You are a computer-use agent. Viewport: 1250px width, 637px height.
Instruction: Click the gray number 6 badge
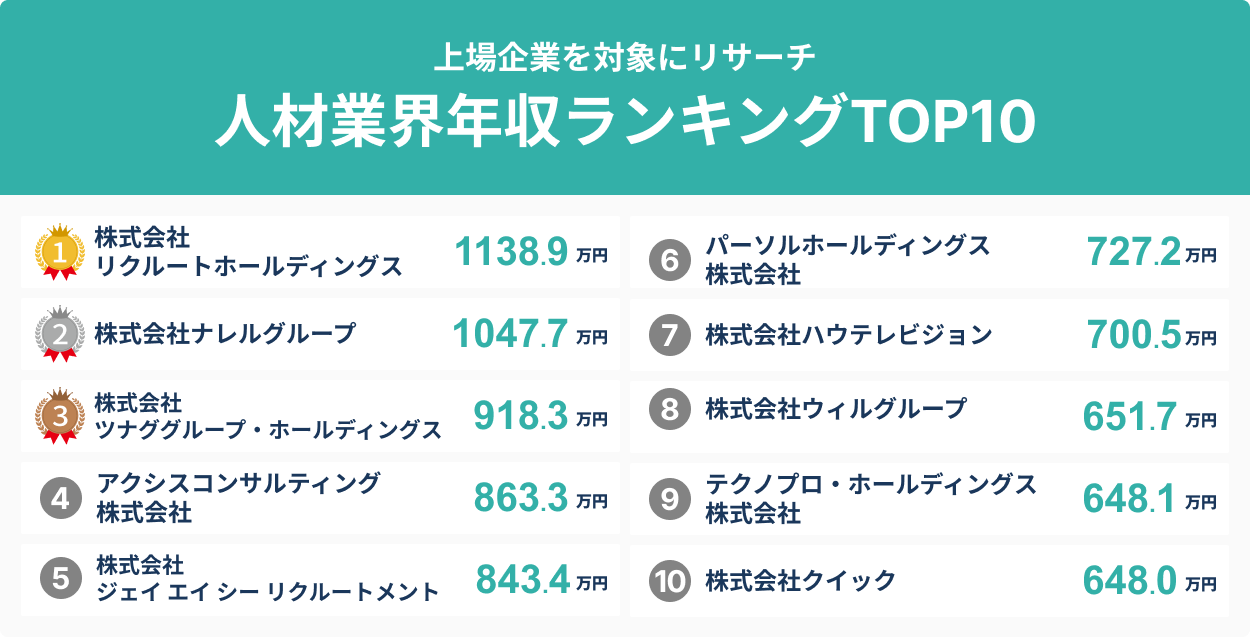coord(669,261)
